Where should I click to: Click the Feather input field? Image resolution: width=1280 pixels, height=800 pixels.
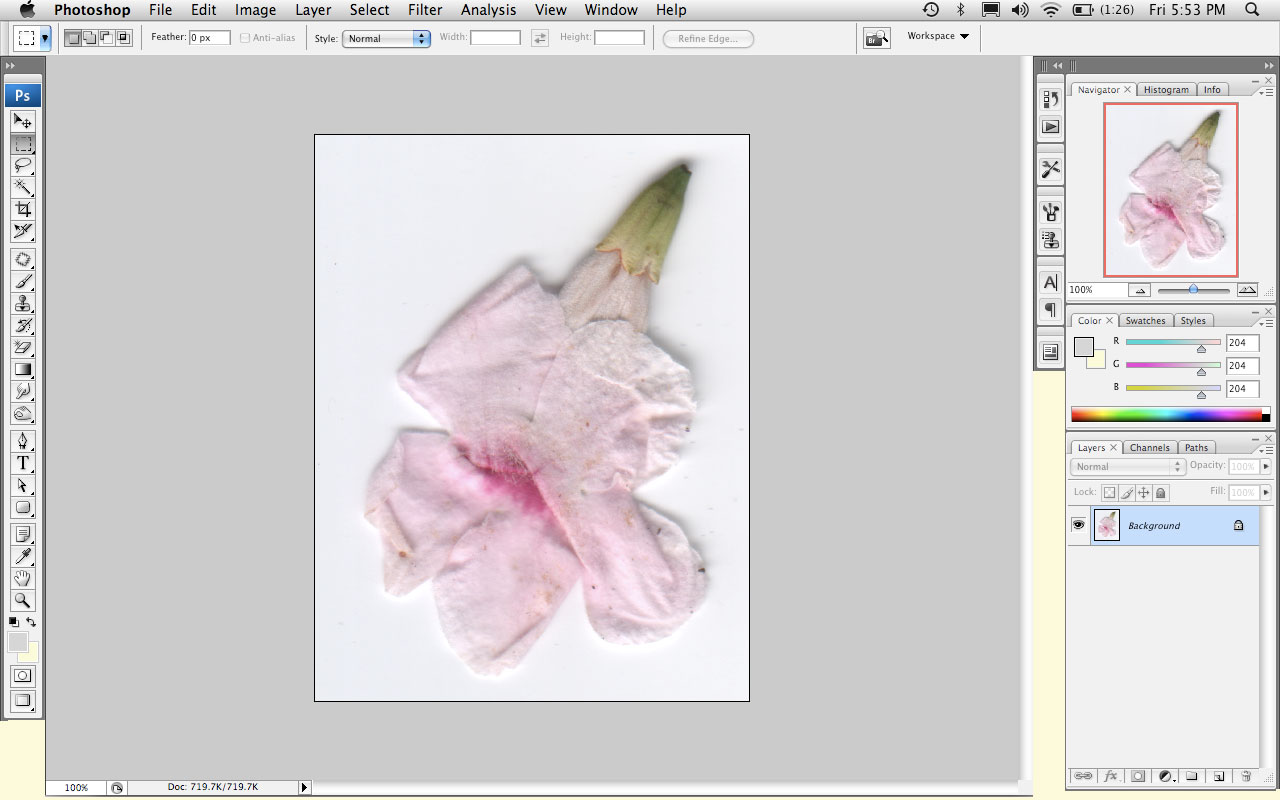click(x=209, y=38)
